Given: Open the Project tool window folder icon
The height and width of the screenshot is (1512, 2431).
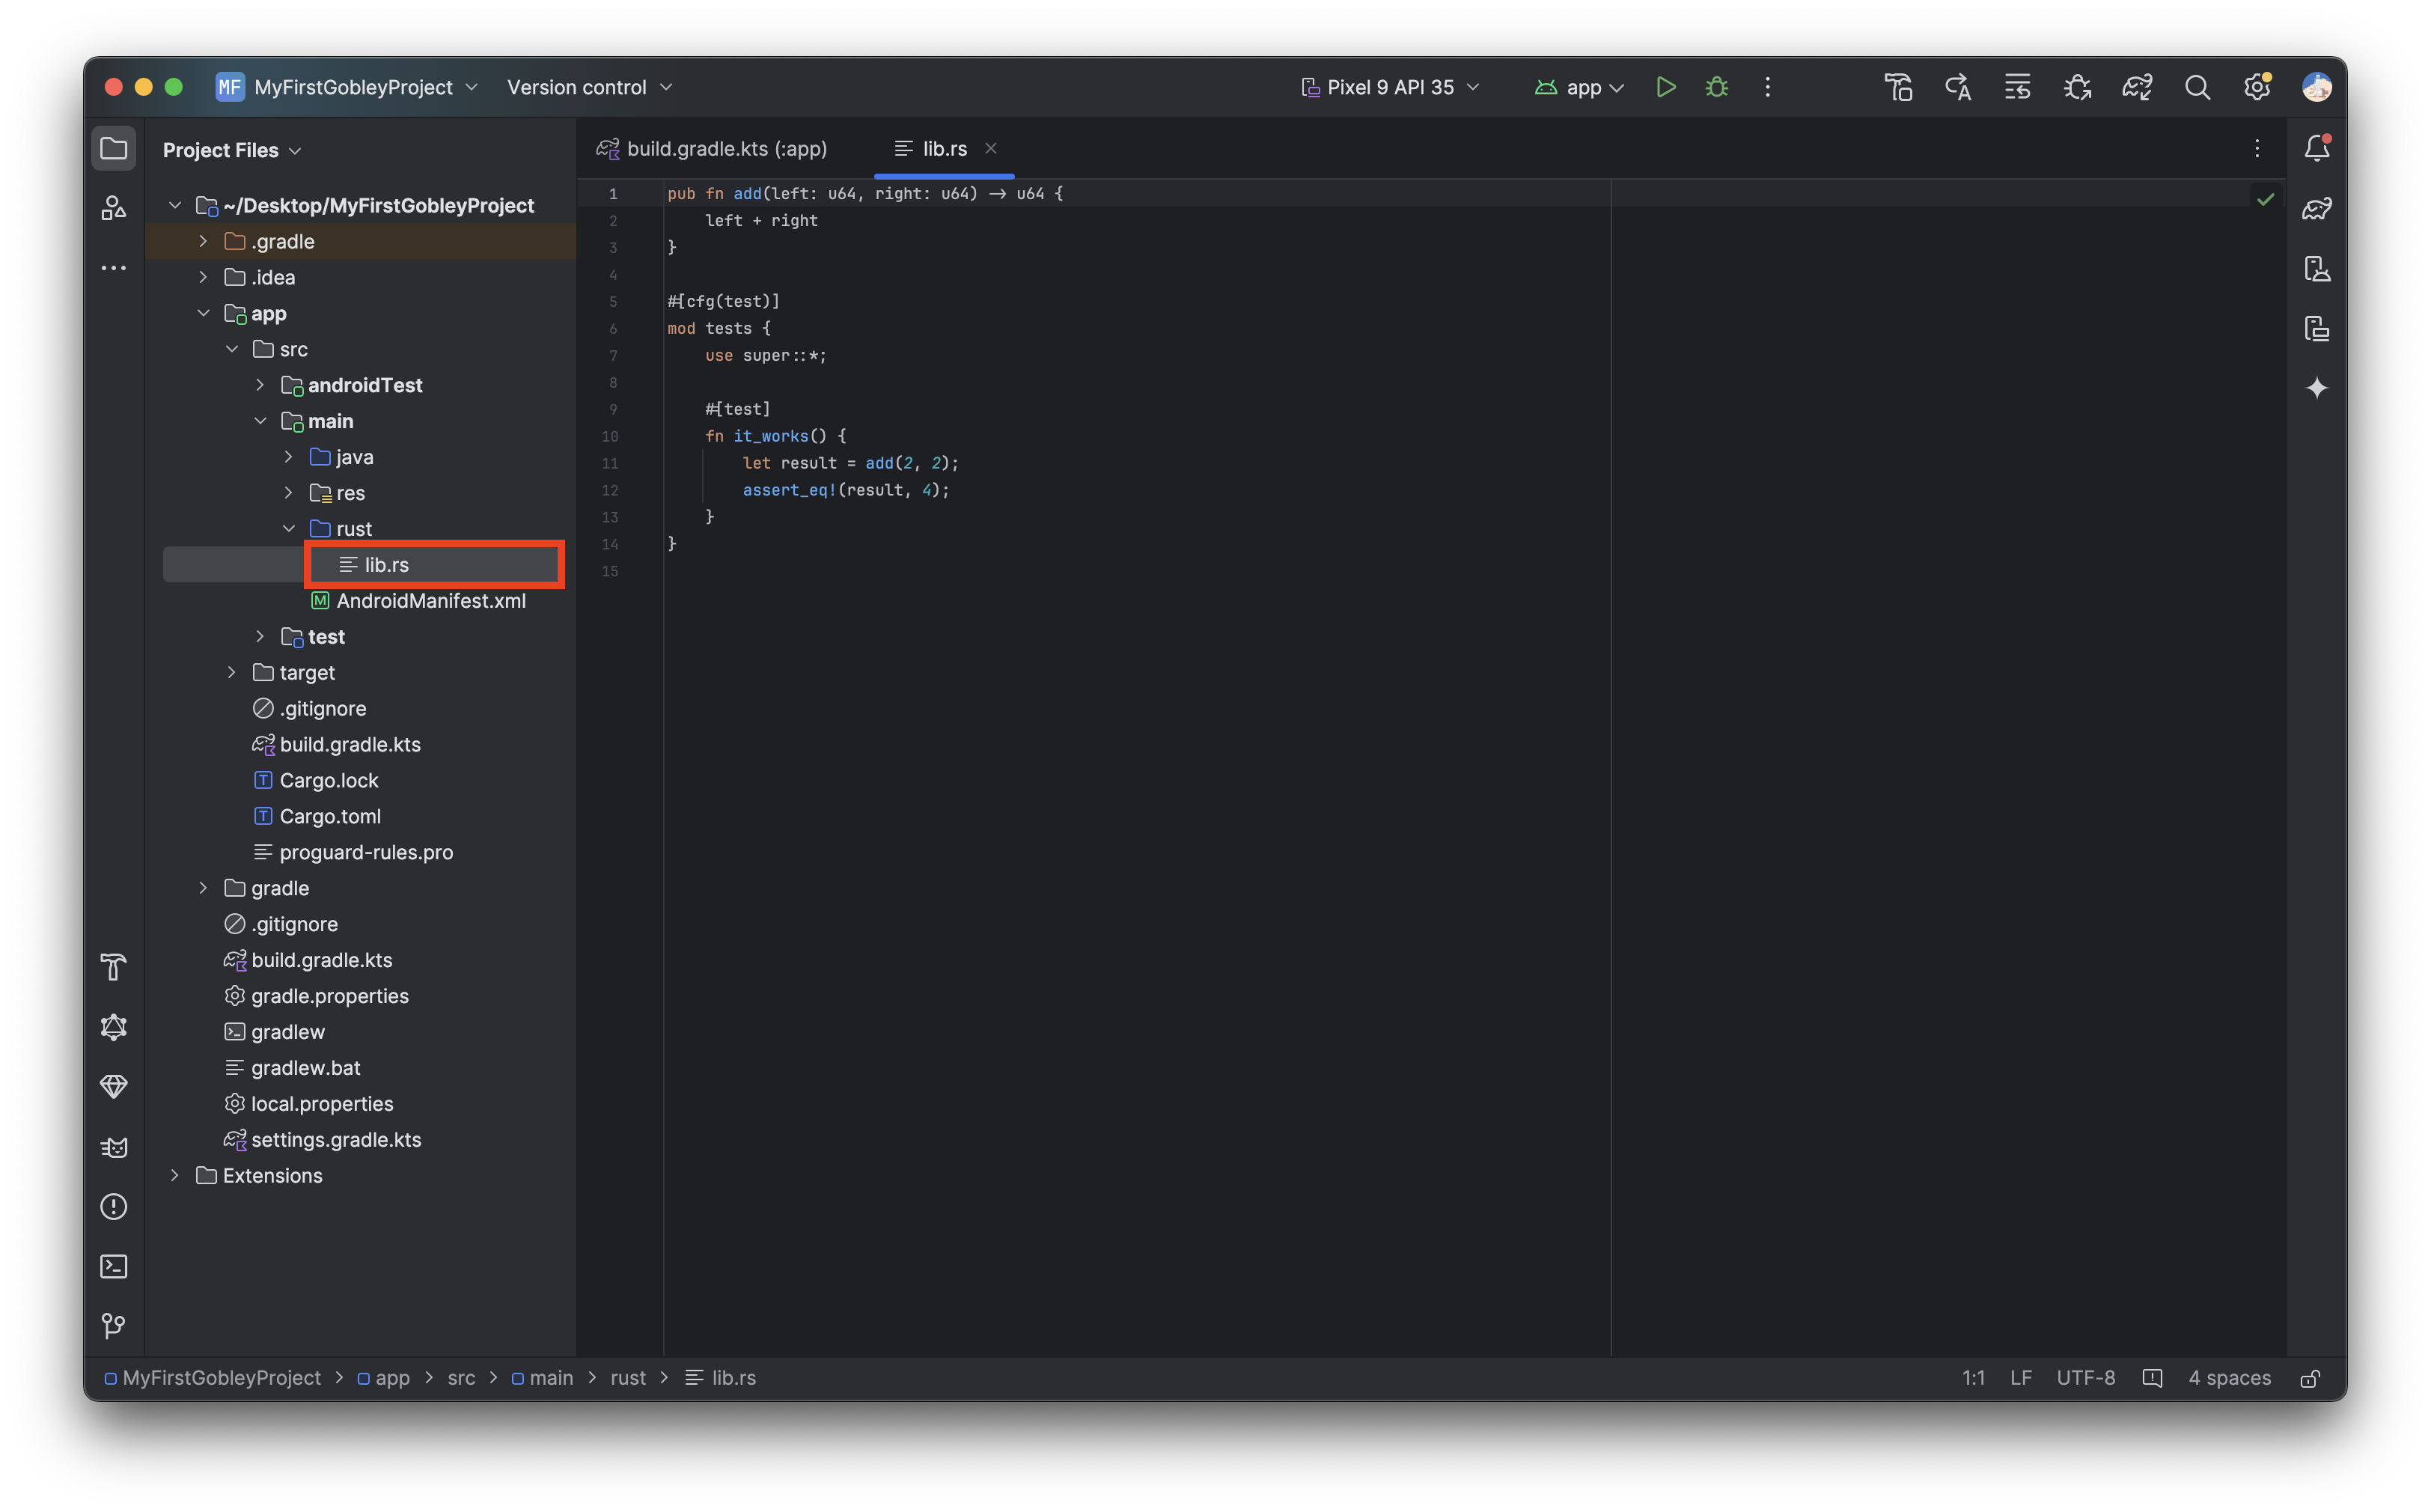Looking at the screenshot, I should click(114, 149).
